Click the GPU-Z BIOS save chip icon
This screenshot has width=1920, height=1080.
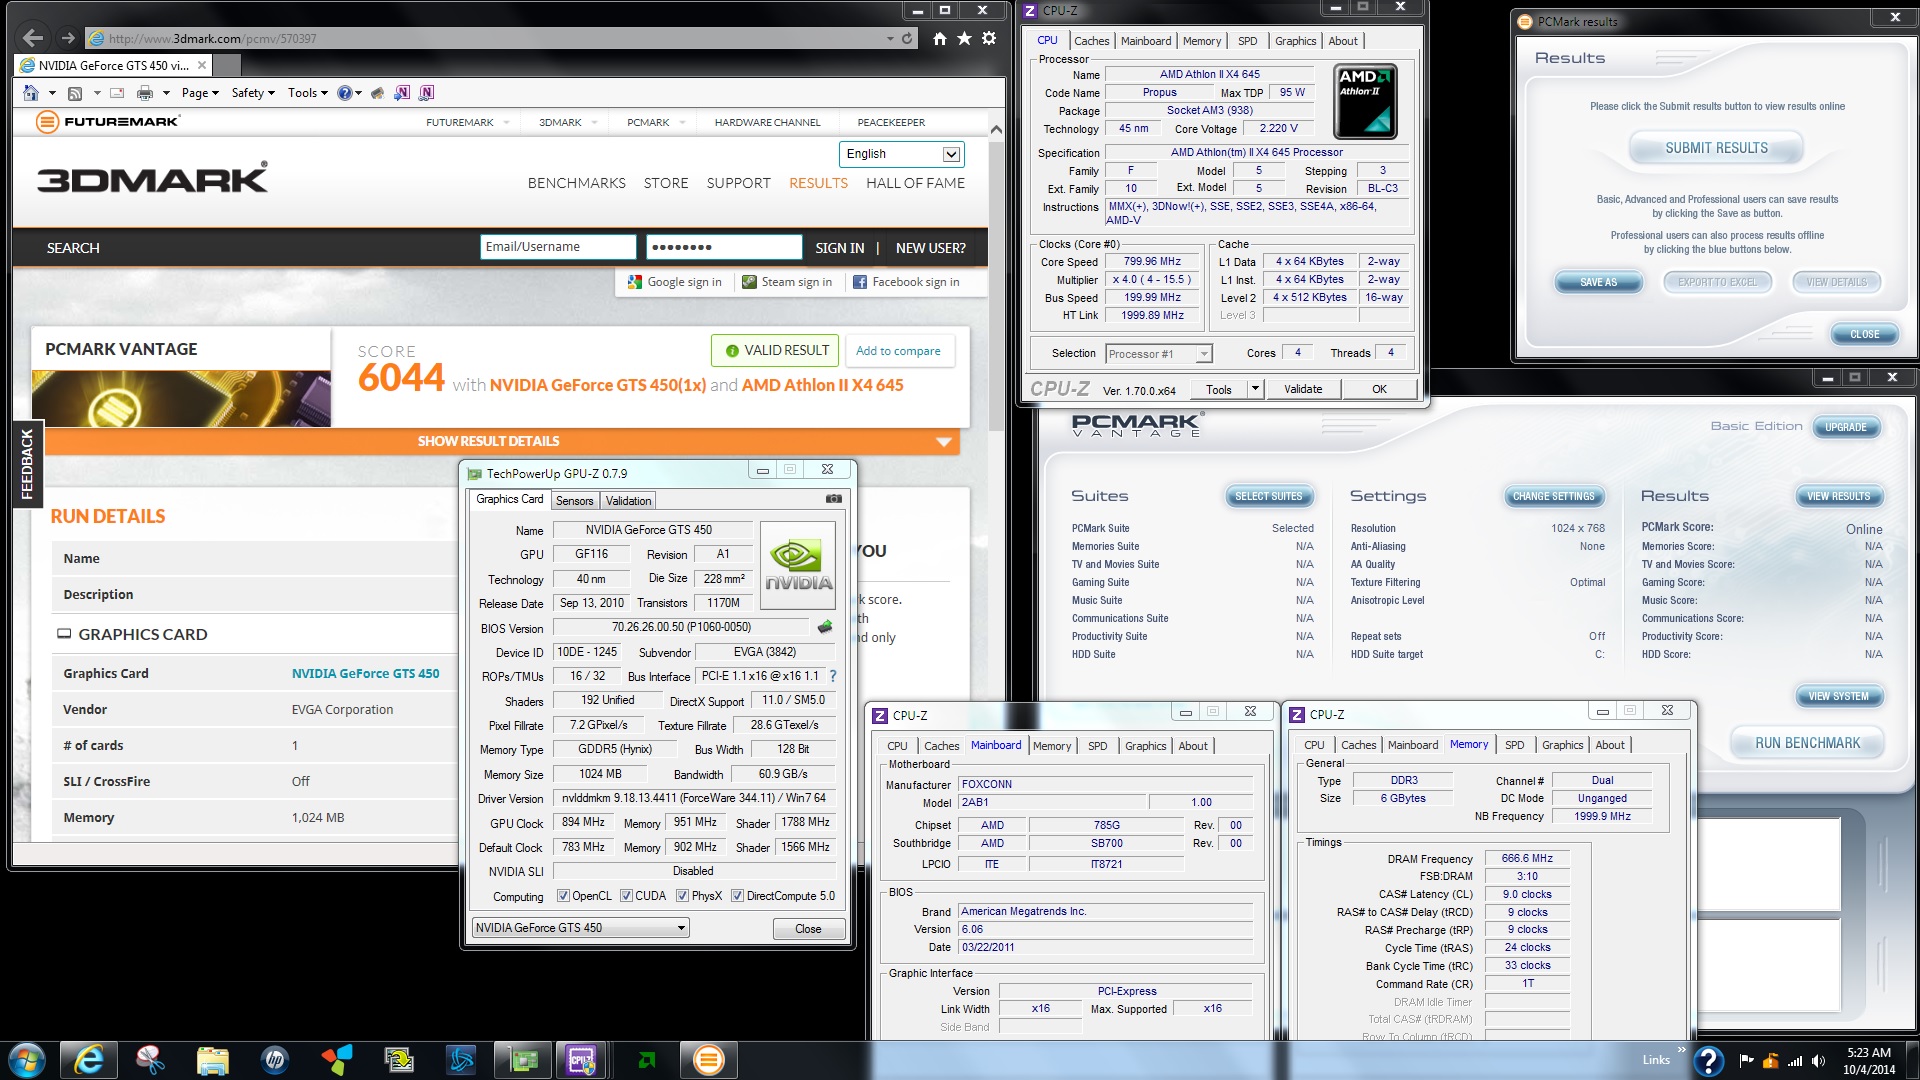(x=825, y=627)
